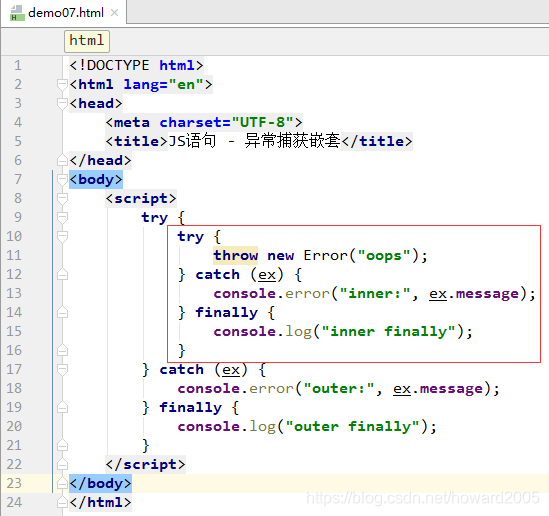Image resolution: width=549 pixels, height=516 pixels.
Task: Click the fold end marker on line 6
Action: click(62, 160)
